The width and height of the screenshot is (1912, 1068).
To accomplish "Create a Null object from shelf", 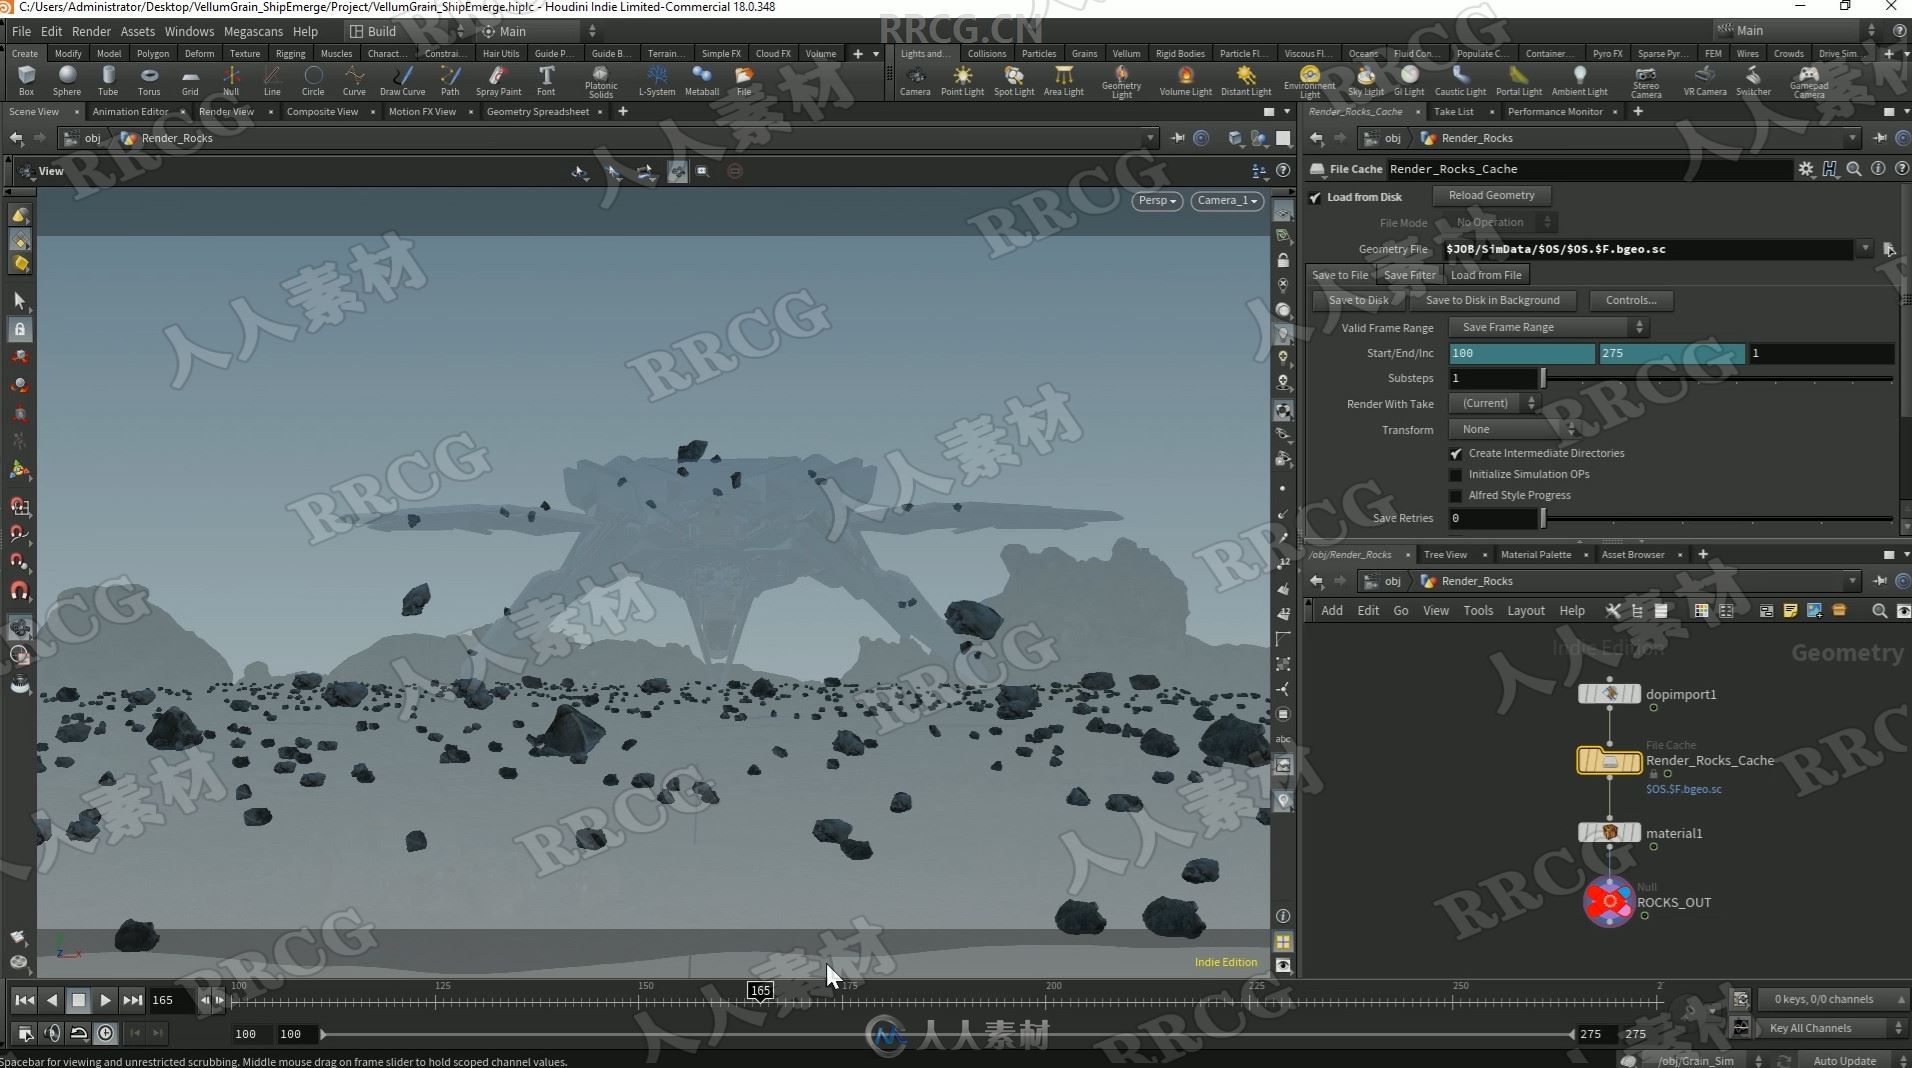I will tap(231, 80).
